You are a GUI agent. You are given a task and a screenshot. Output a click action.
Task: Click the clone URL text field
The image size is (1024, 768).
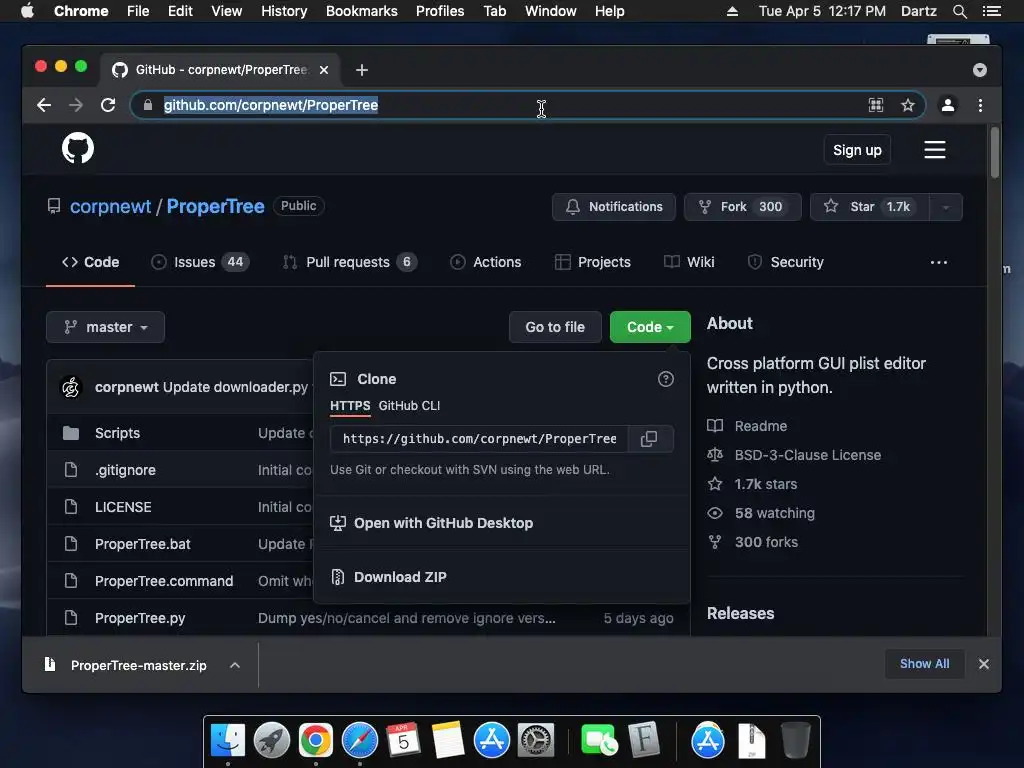[x=479, y=439]
